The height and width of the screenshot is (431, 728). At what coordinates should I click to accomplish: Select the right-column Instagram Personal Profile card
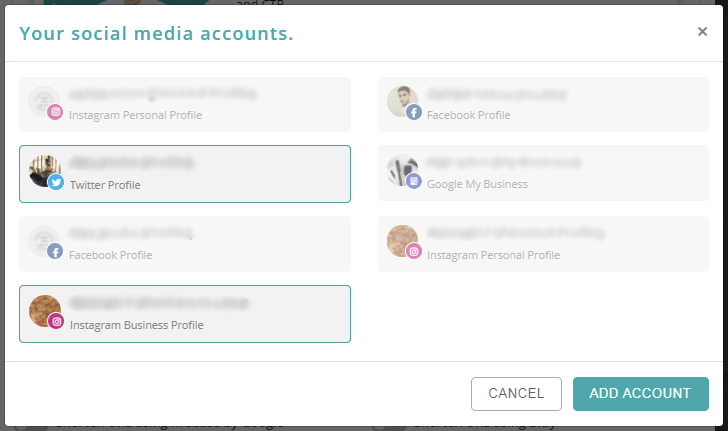[543, 244]
